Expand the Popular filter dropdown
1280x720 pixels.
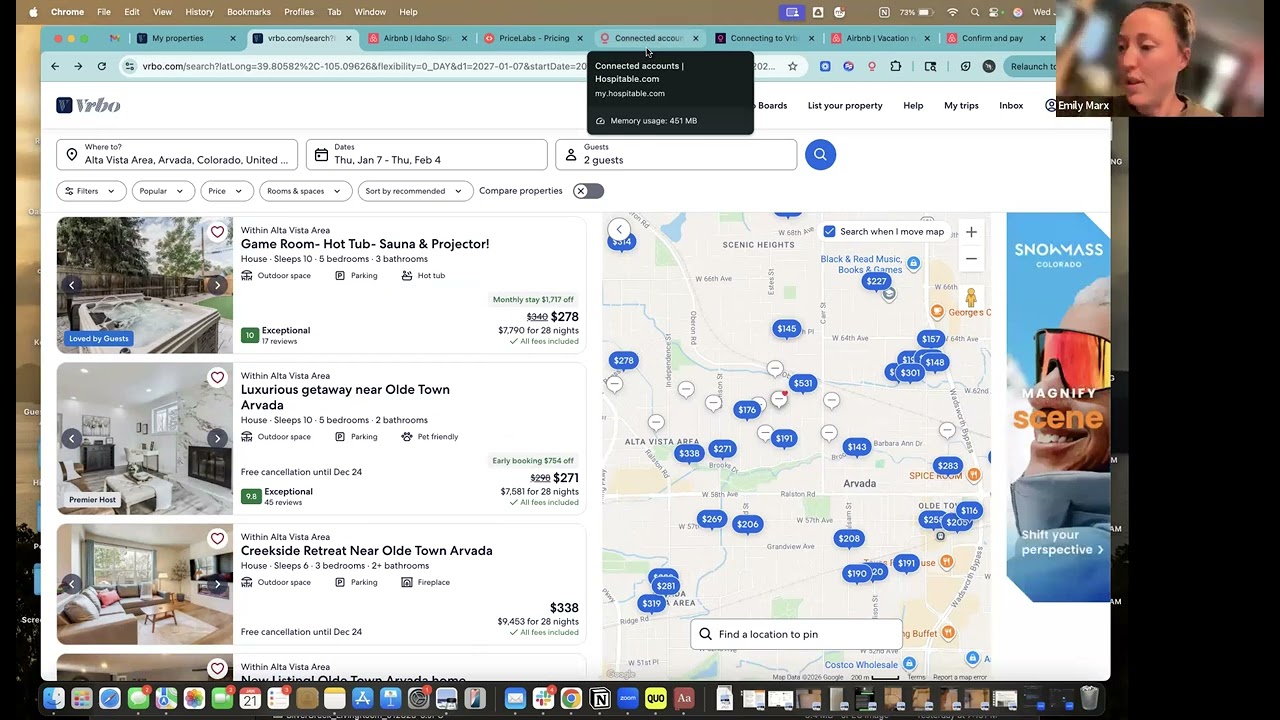[x=163, y=191]
